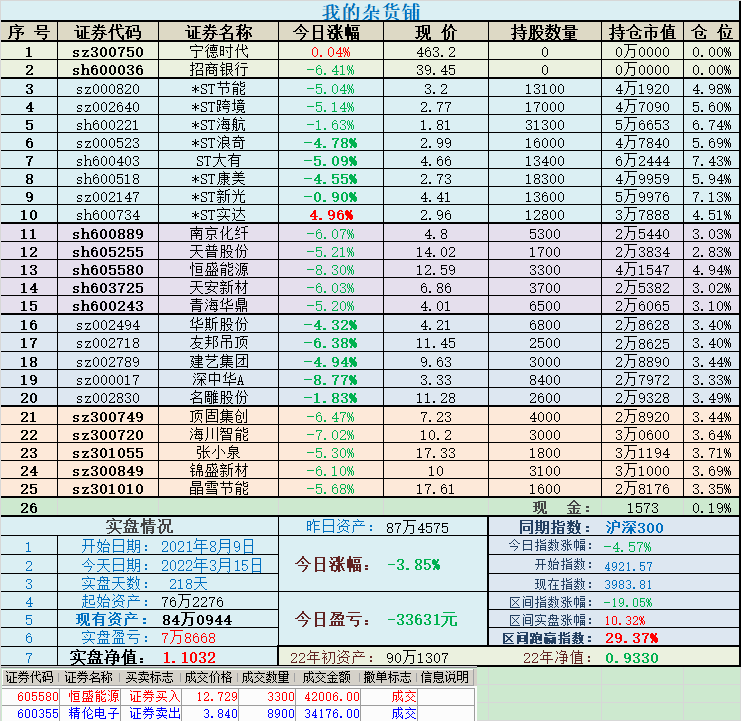741x721 pixels.
Task: Click today's date 2022年3月15日
Action: pyautogui.click(x=212, y=565)
